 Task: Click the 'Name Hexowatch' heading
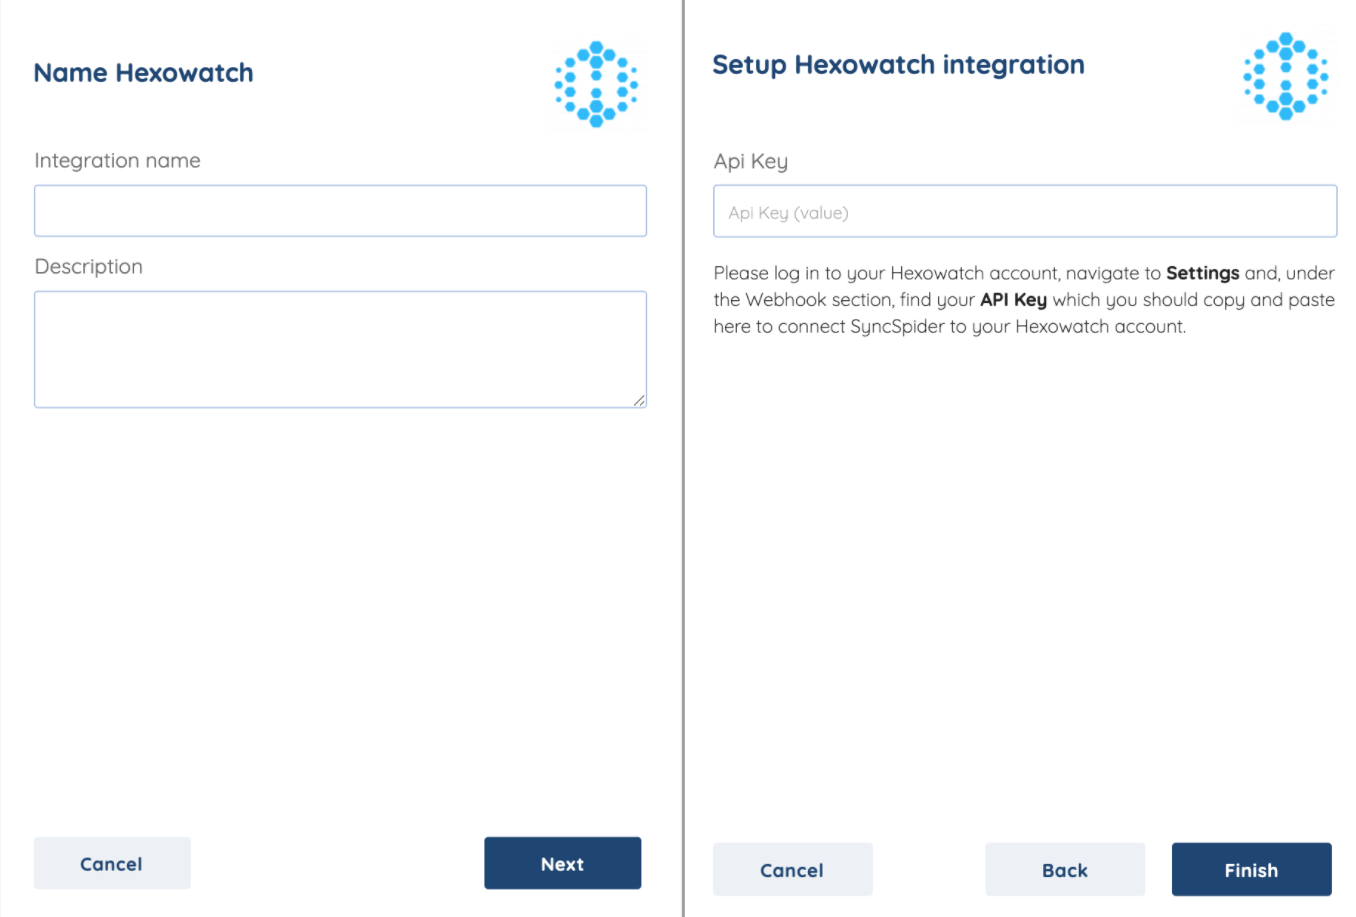pos(143,73)
